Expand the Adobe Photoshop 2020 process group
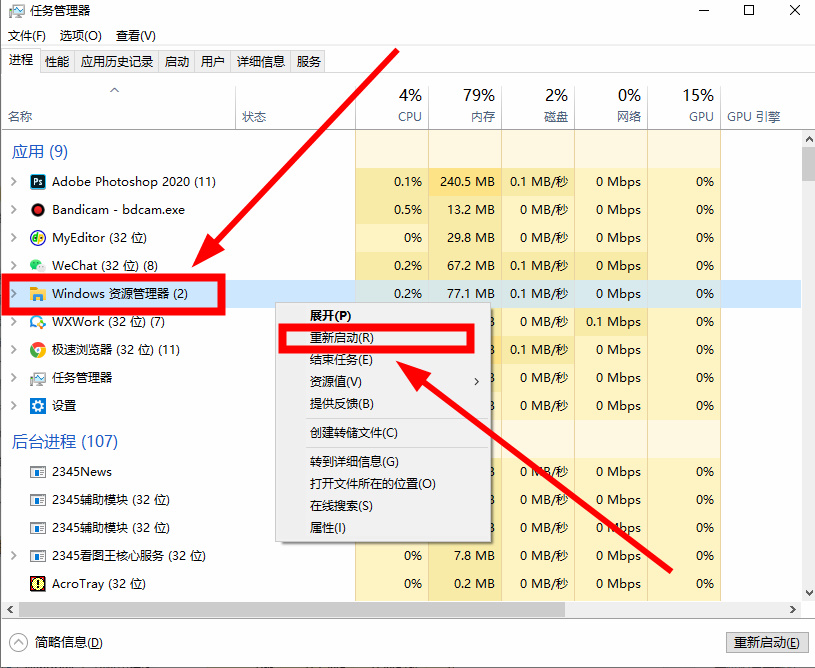 (x=14, y=182)
